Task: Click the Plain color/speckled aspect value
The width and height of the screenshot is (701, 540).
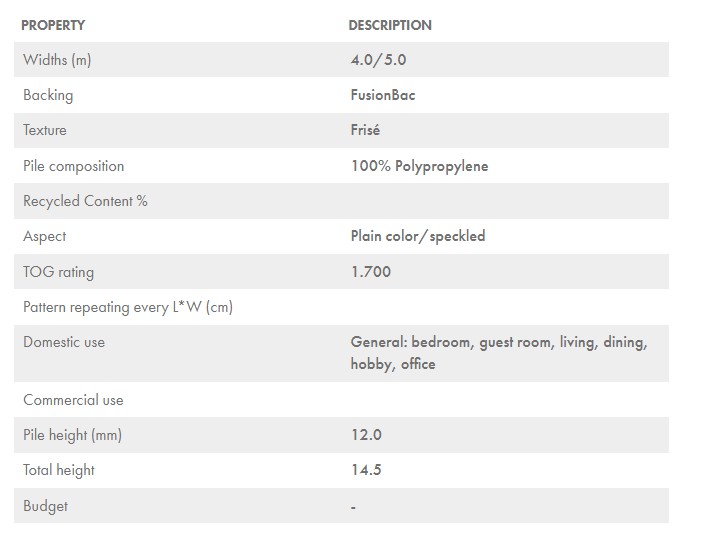Action: 418,236
